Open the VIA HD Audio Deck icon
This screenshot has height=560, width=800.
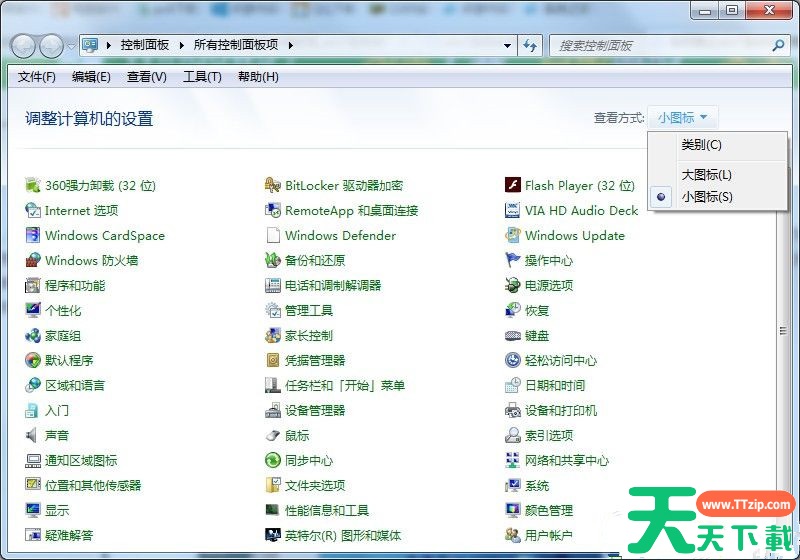coord(513,211)
